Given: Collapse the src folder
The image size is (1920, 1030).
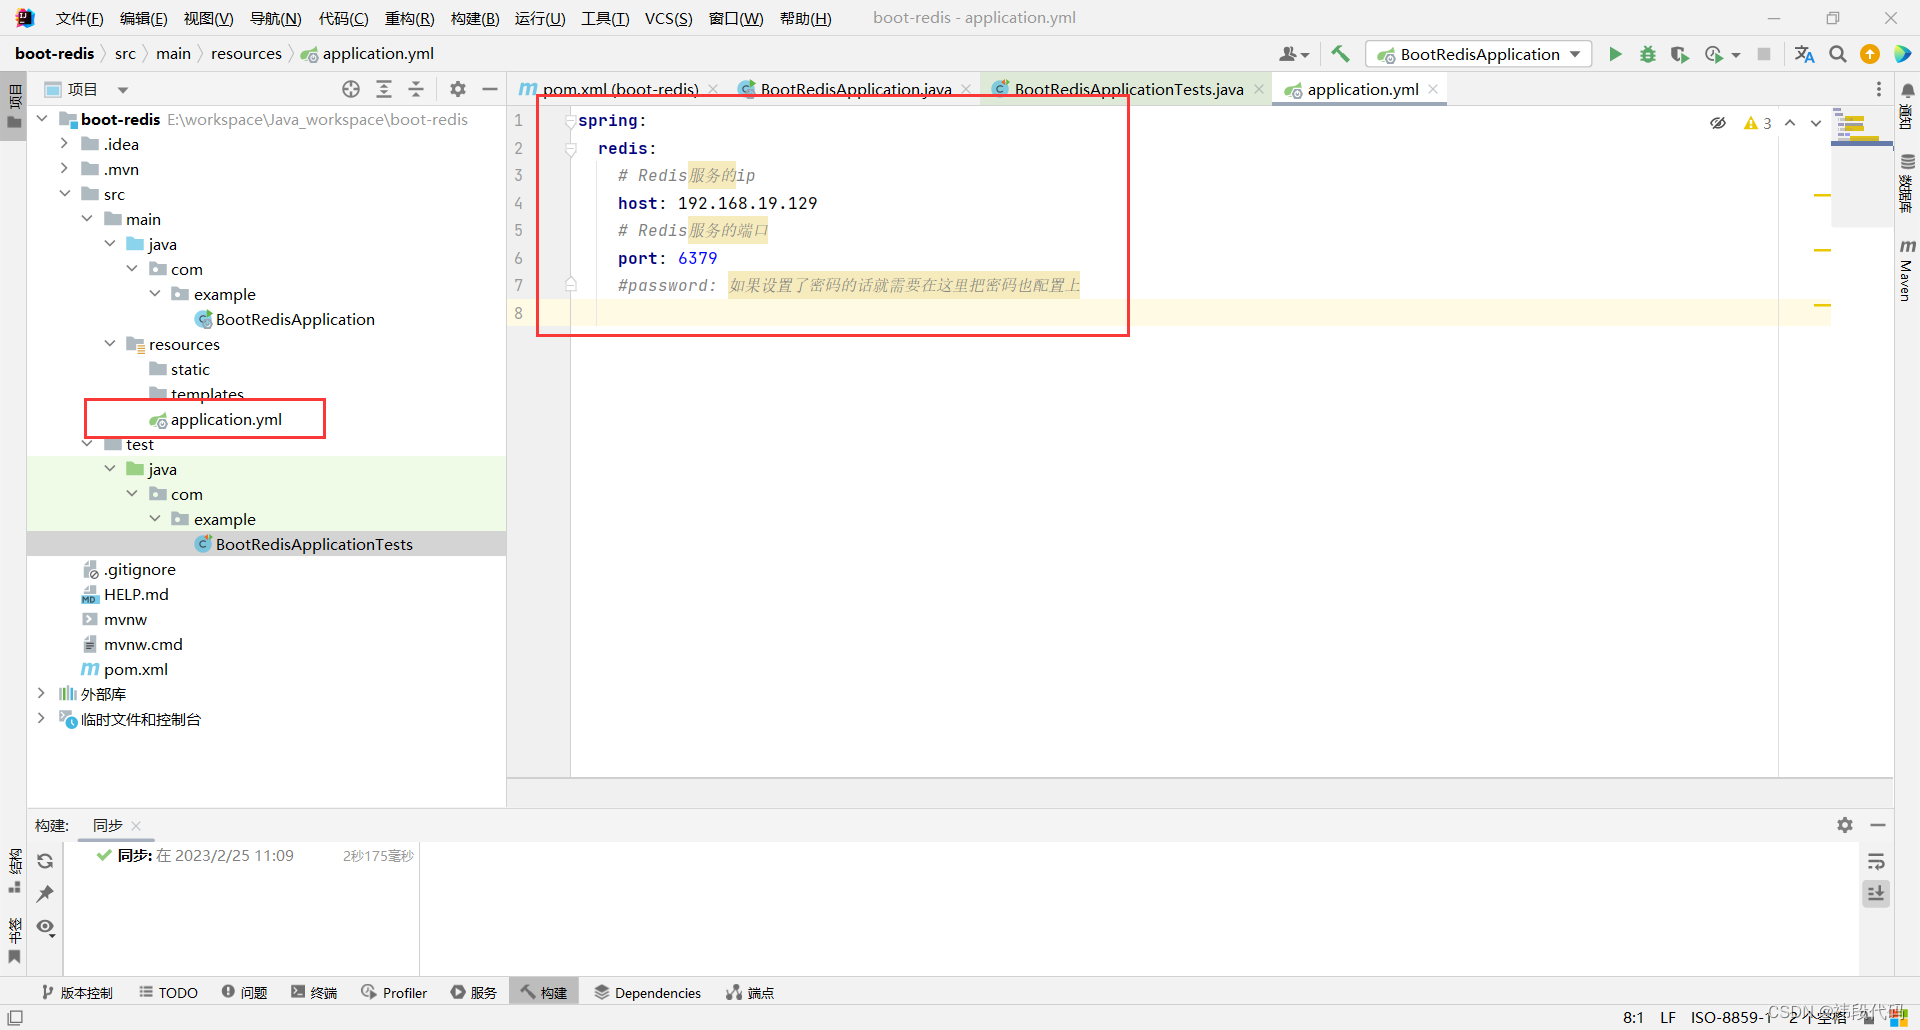Looking at the screenshot, I should click(64, 194).
